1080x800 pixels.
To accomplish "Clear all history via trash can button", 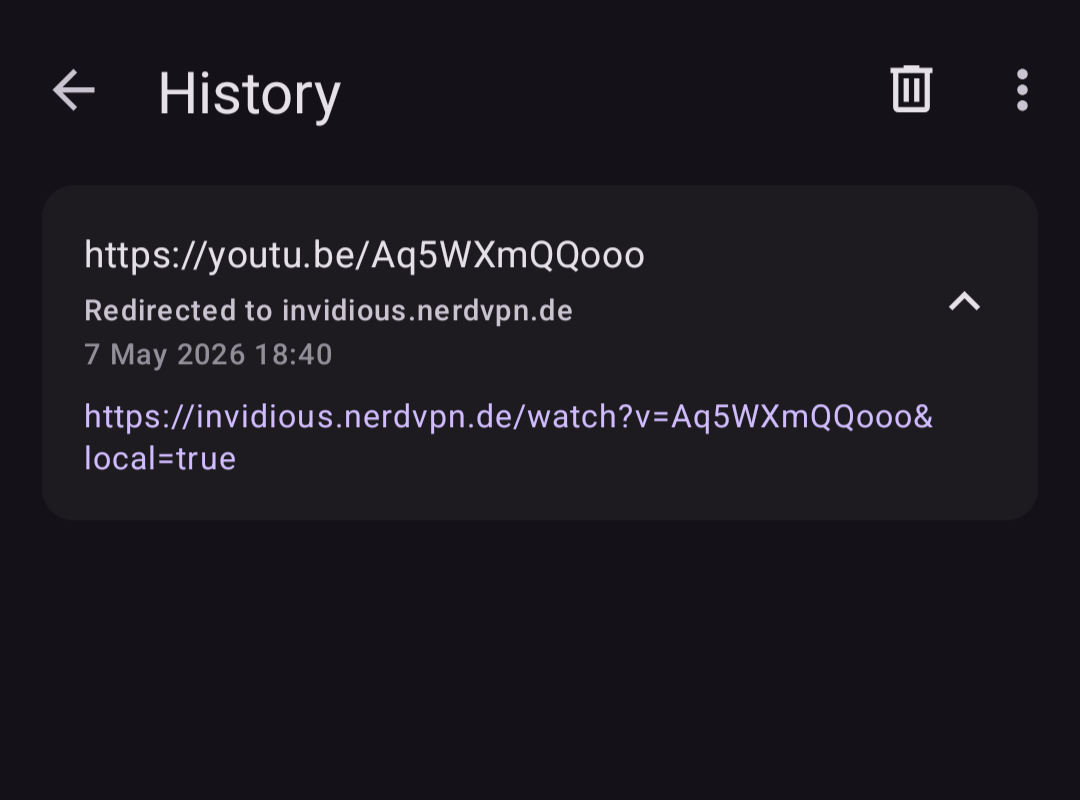I will (x=911, y=89).
